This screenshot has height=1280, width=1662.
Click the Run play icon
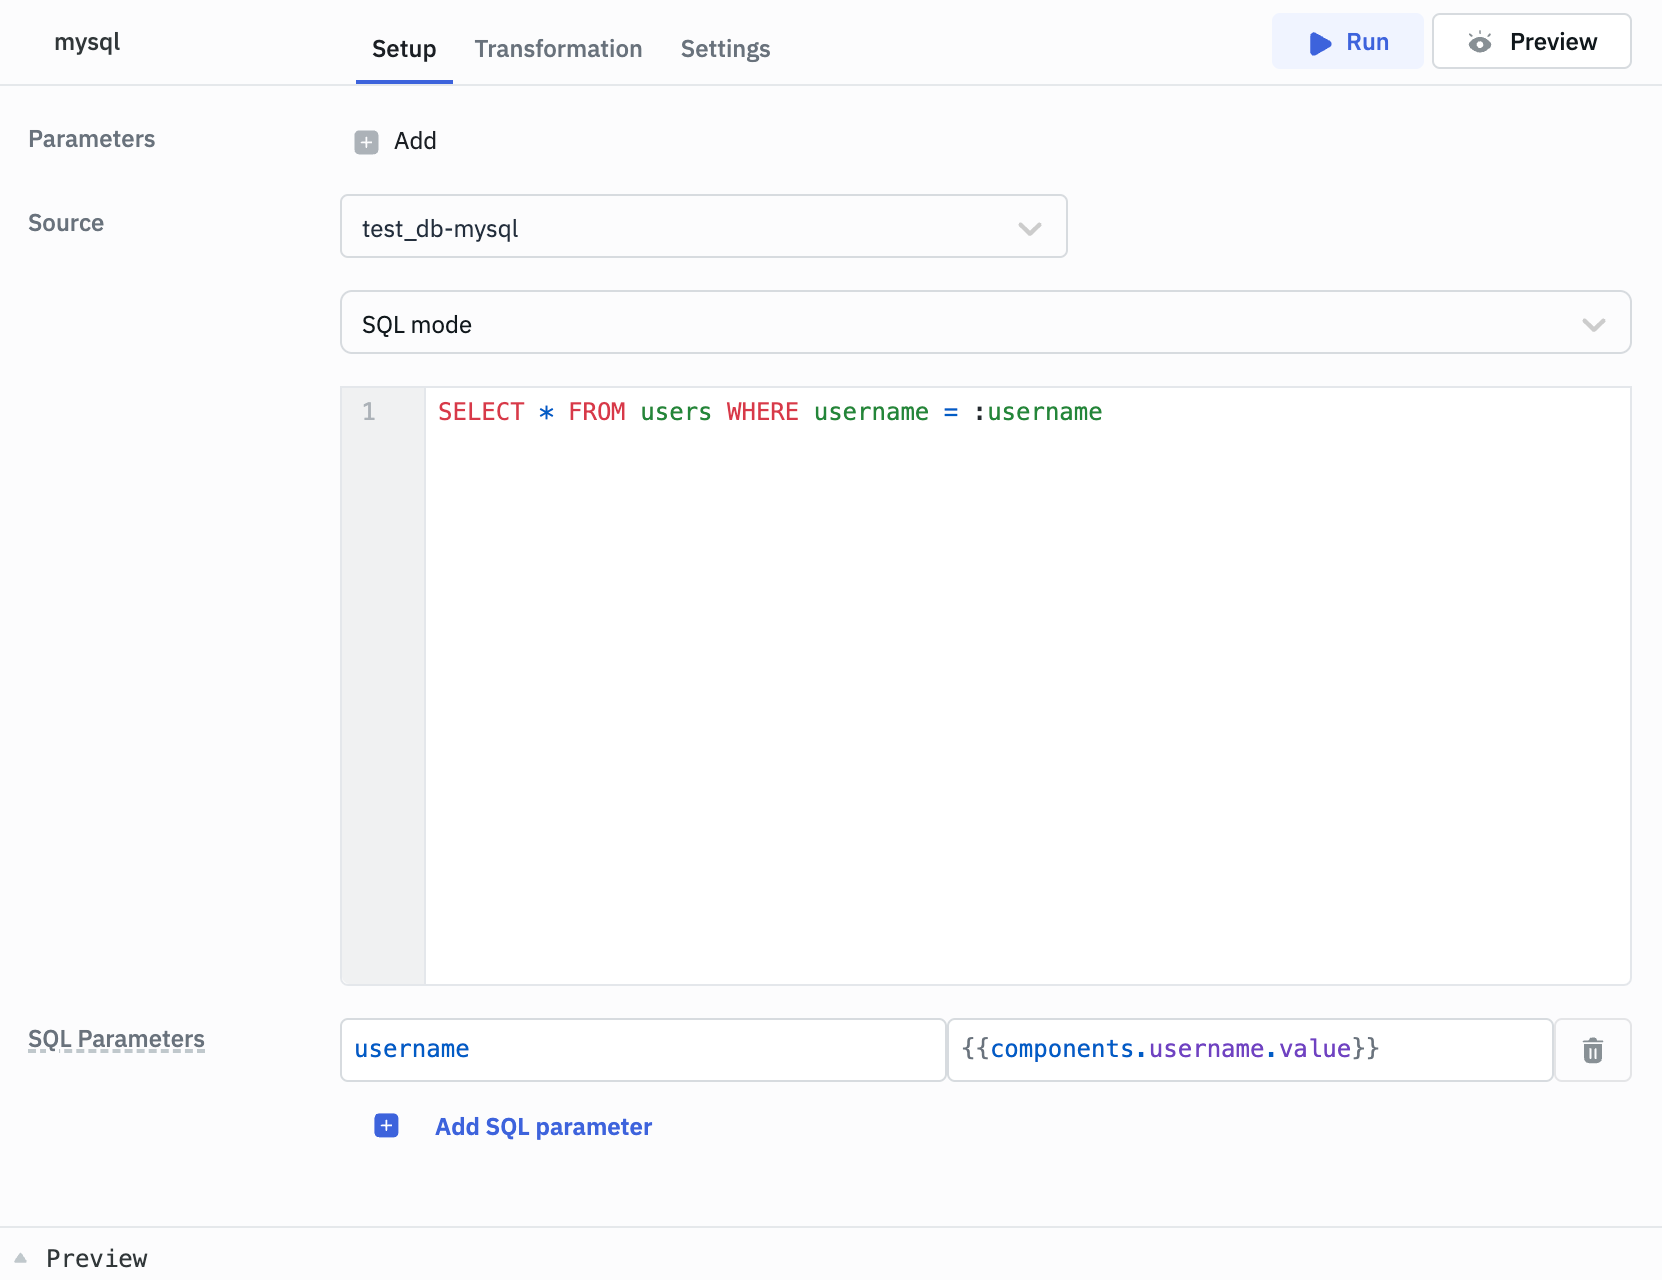(1320, 43)
